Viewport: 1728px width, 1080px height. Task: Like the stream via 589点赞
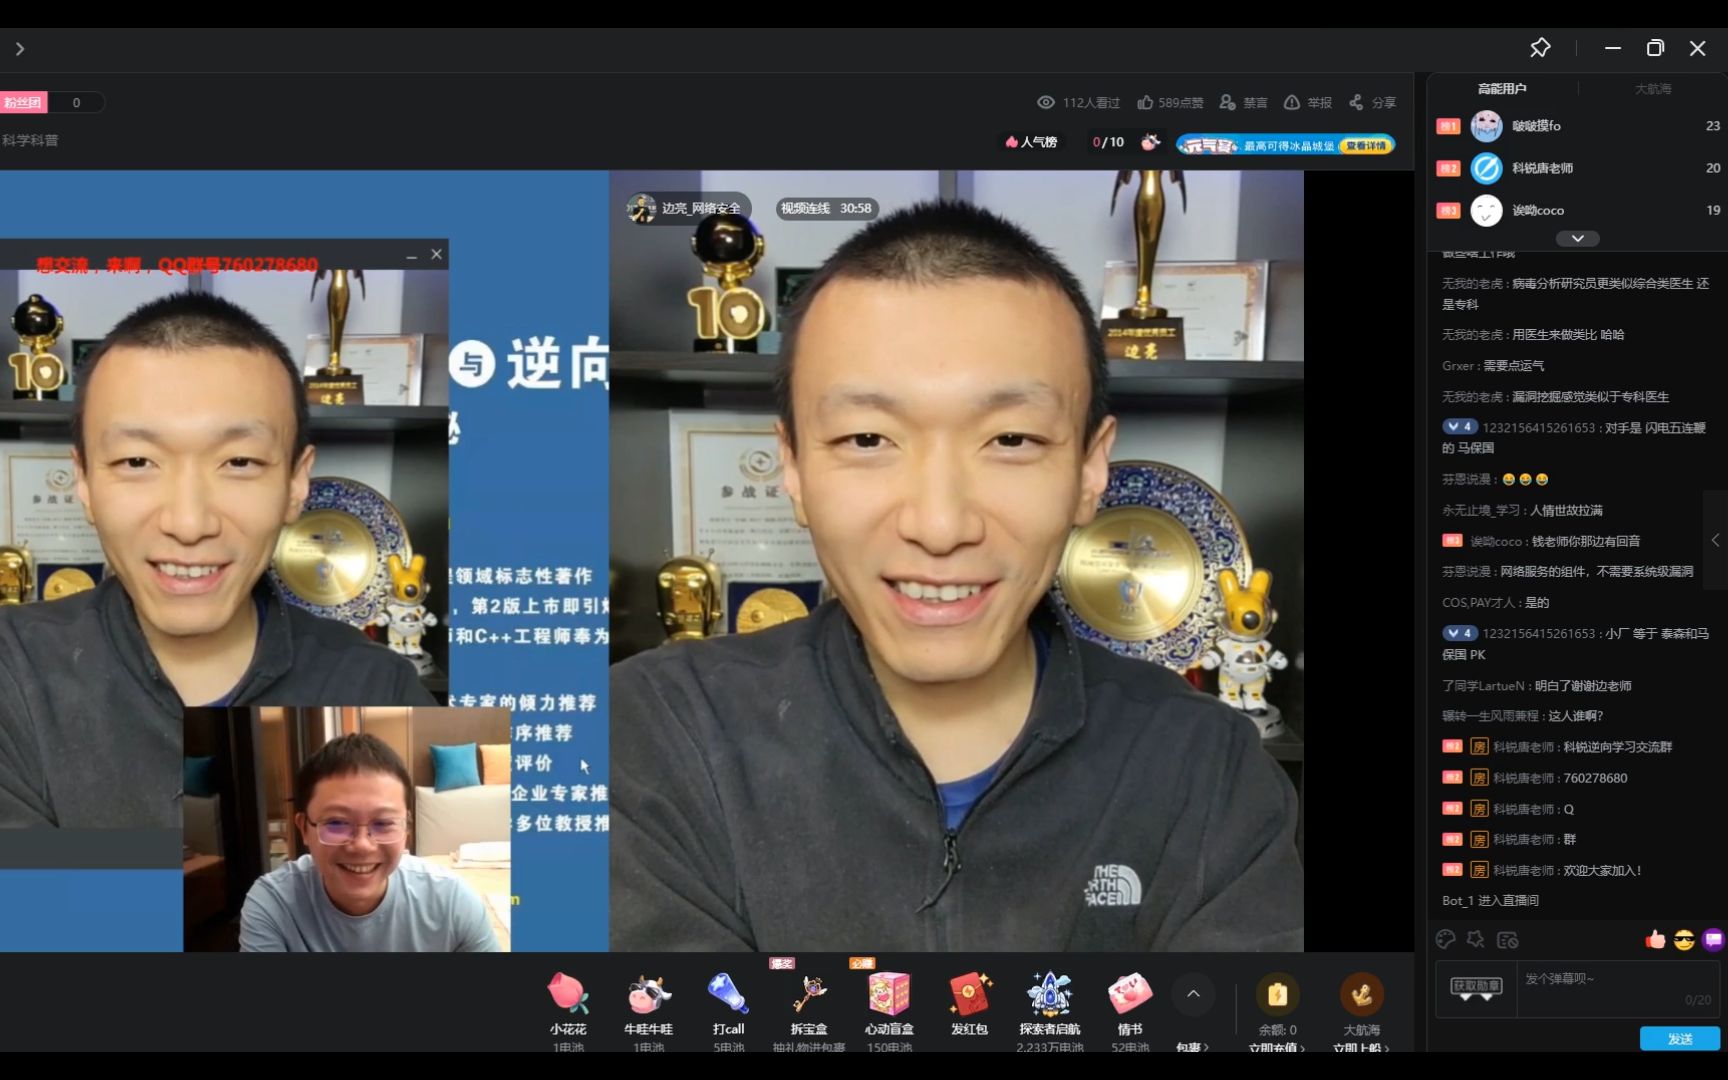click(1170, 102)
